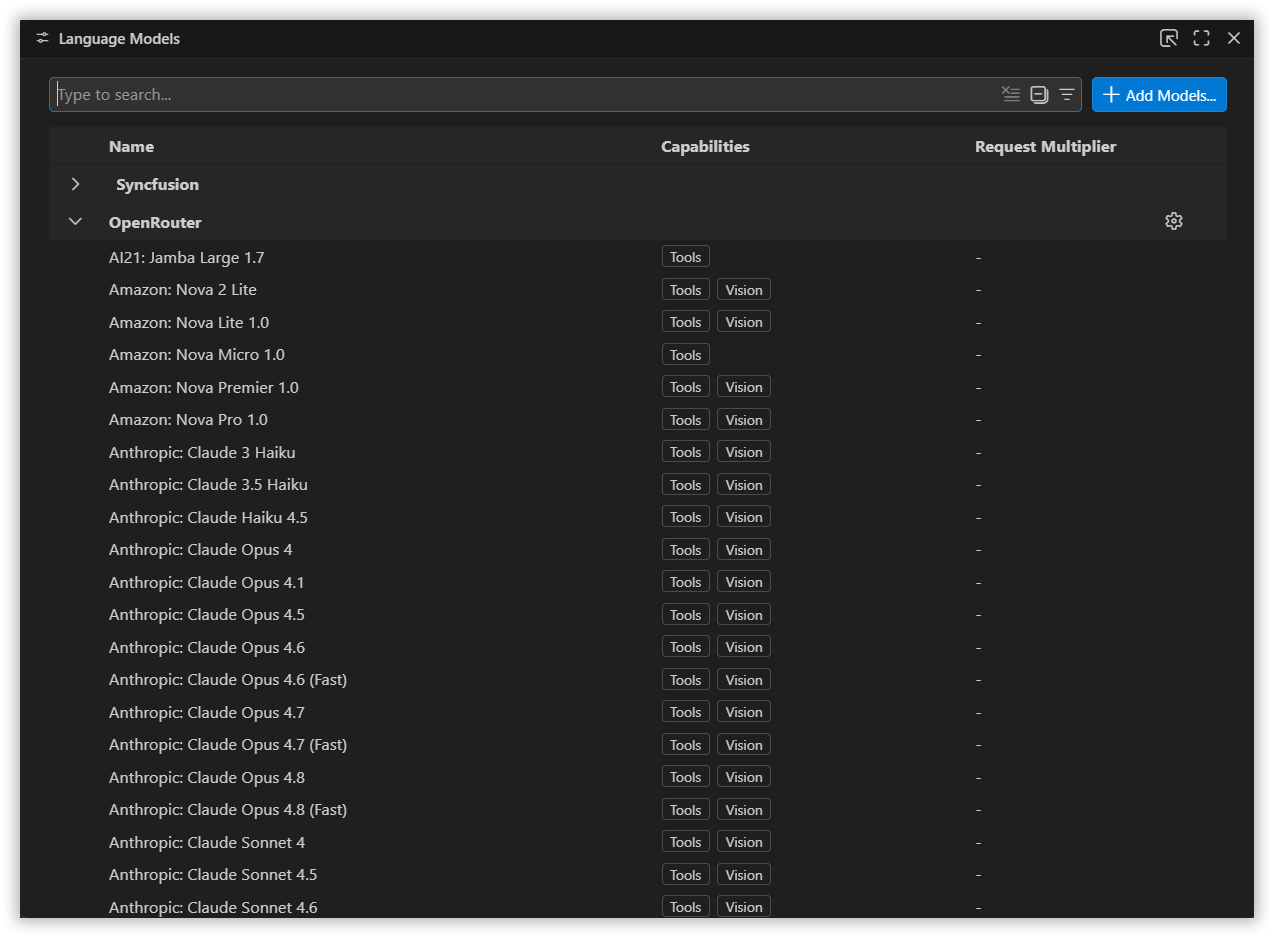Select Anthropic: Claude Sonnet 4.6 row
This screenshot has height=938, width=1274.
[638, 907]
